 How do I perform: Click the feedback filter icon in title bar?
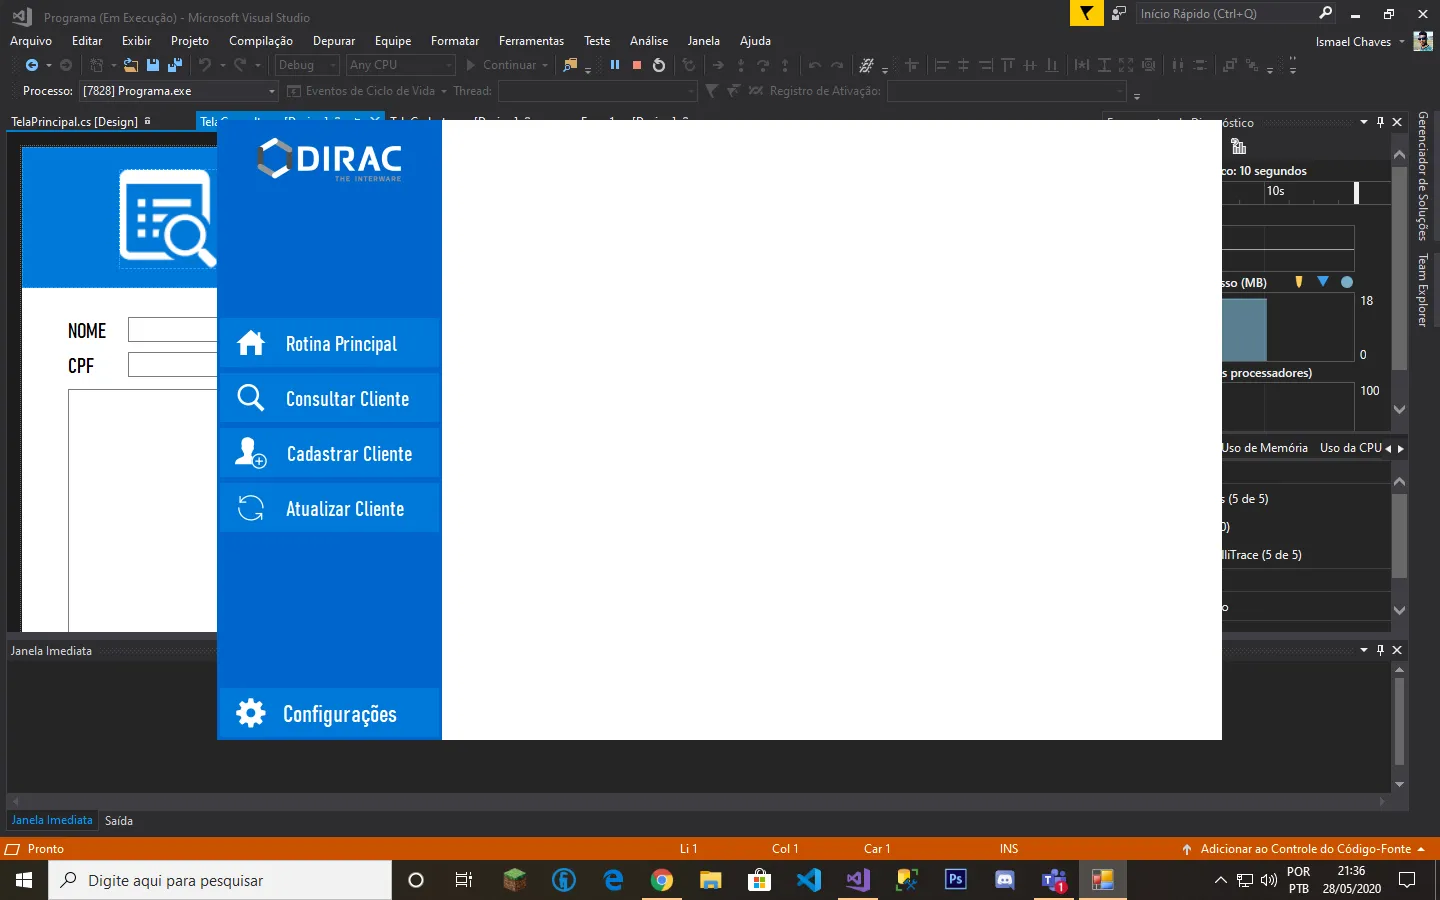pos(1086,13)
